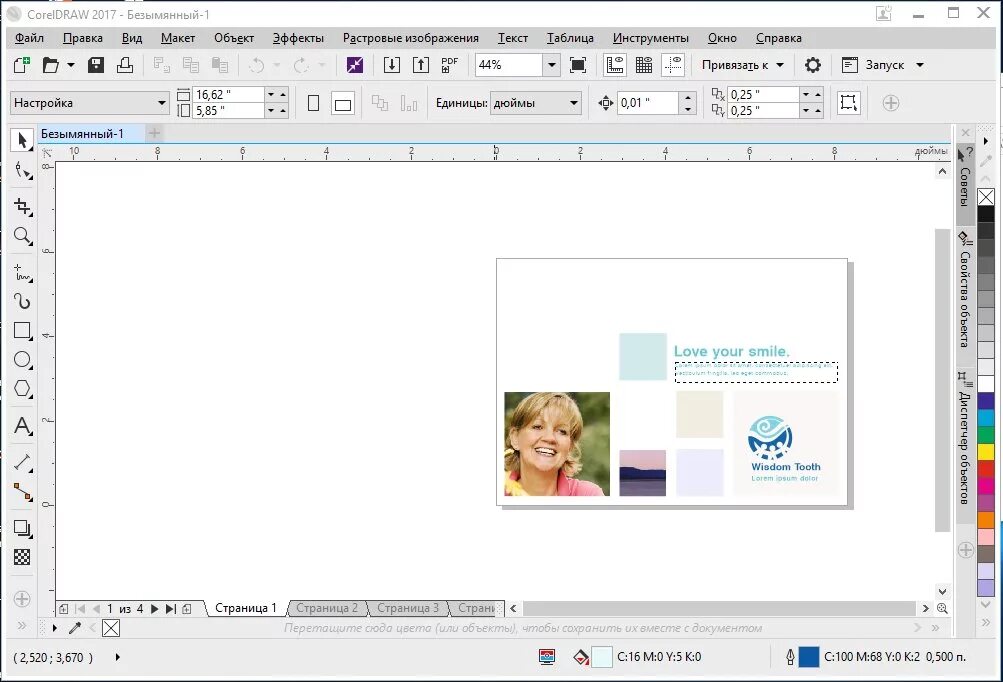This screenshot has height=682, width=1003.
Task: Select the yellow palette swatch
Action: tap(986, 453)
